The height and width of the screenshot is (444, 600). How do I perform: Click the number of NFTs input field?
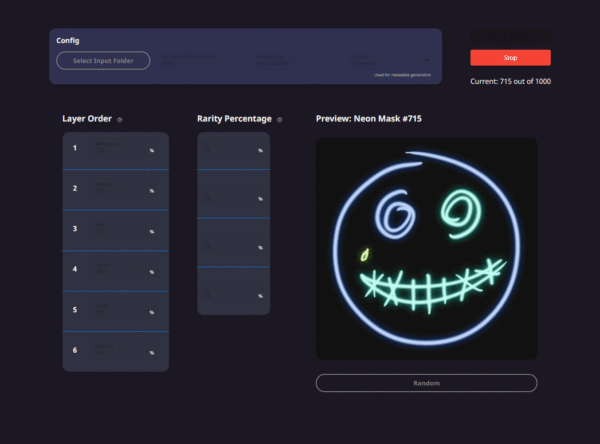click(x=201, y=60)
